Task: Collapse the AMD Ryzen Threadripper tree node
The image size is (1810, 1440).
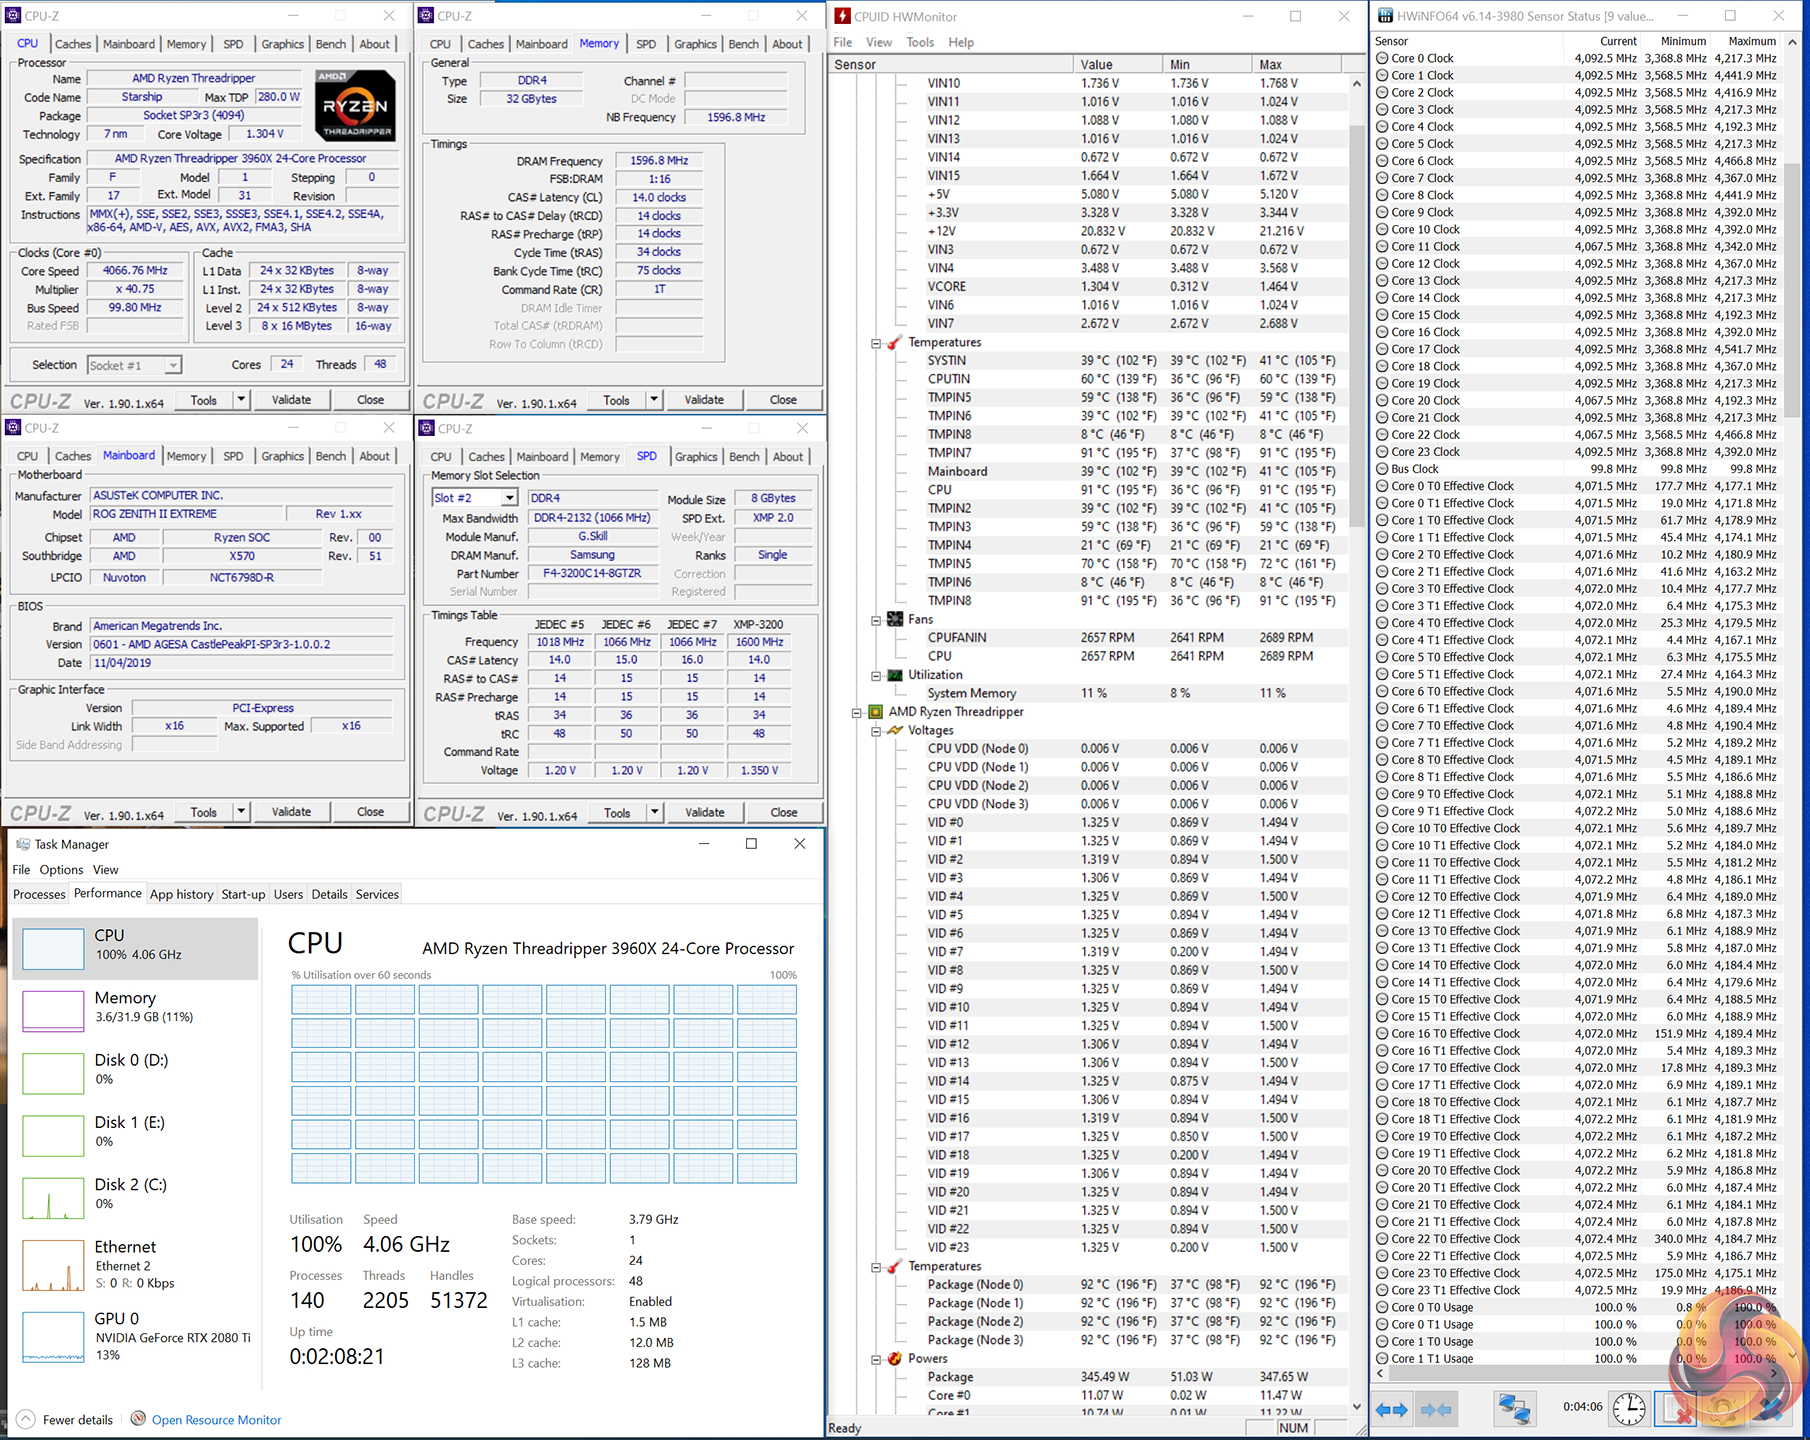Action: click(x=857, y=713)
